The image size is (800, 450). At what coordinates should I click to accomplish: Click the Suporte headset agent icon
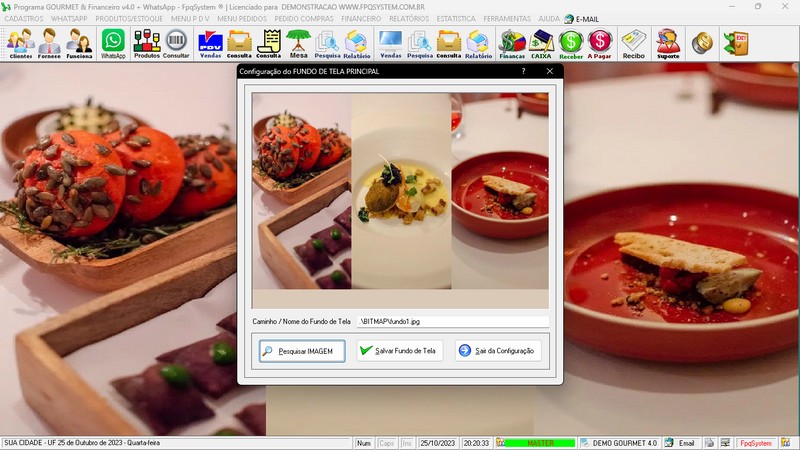pos(668,44)
